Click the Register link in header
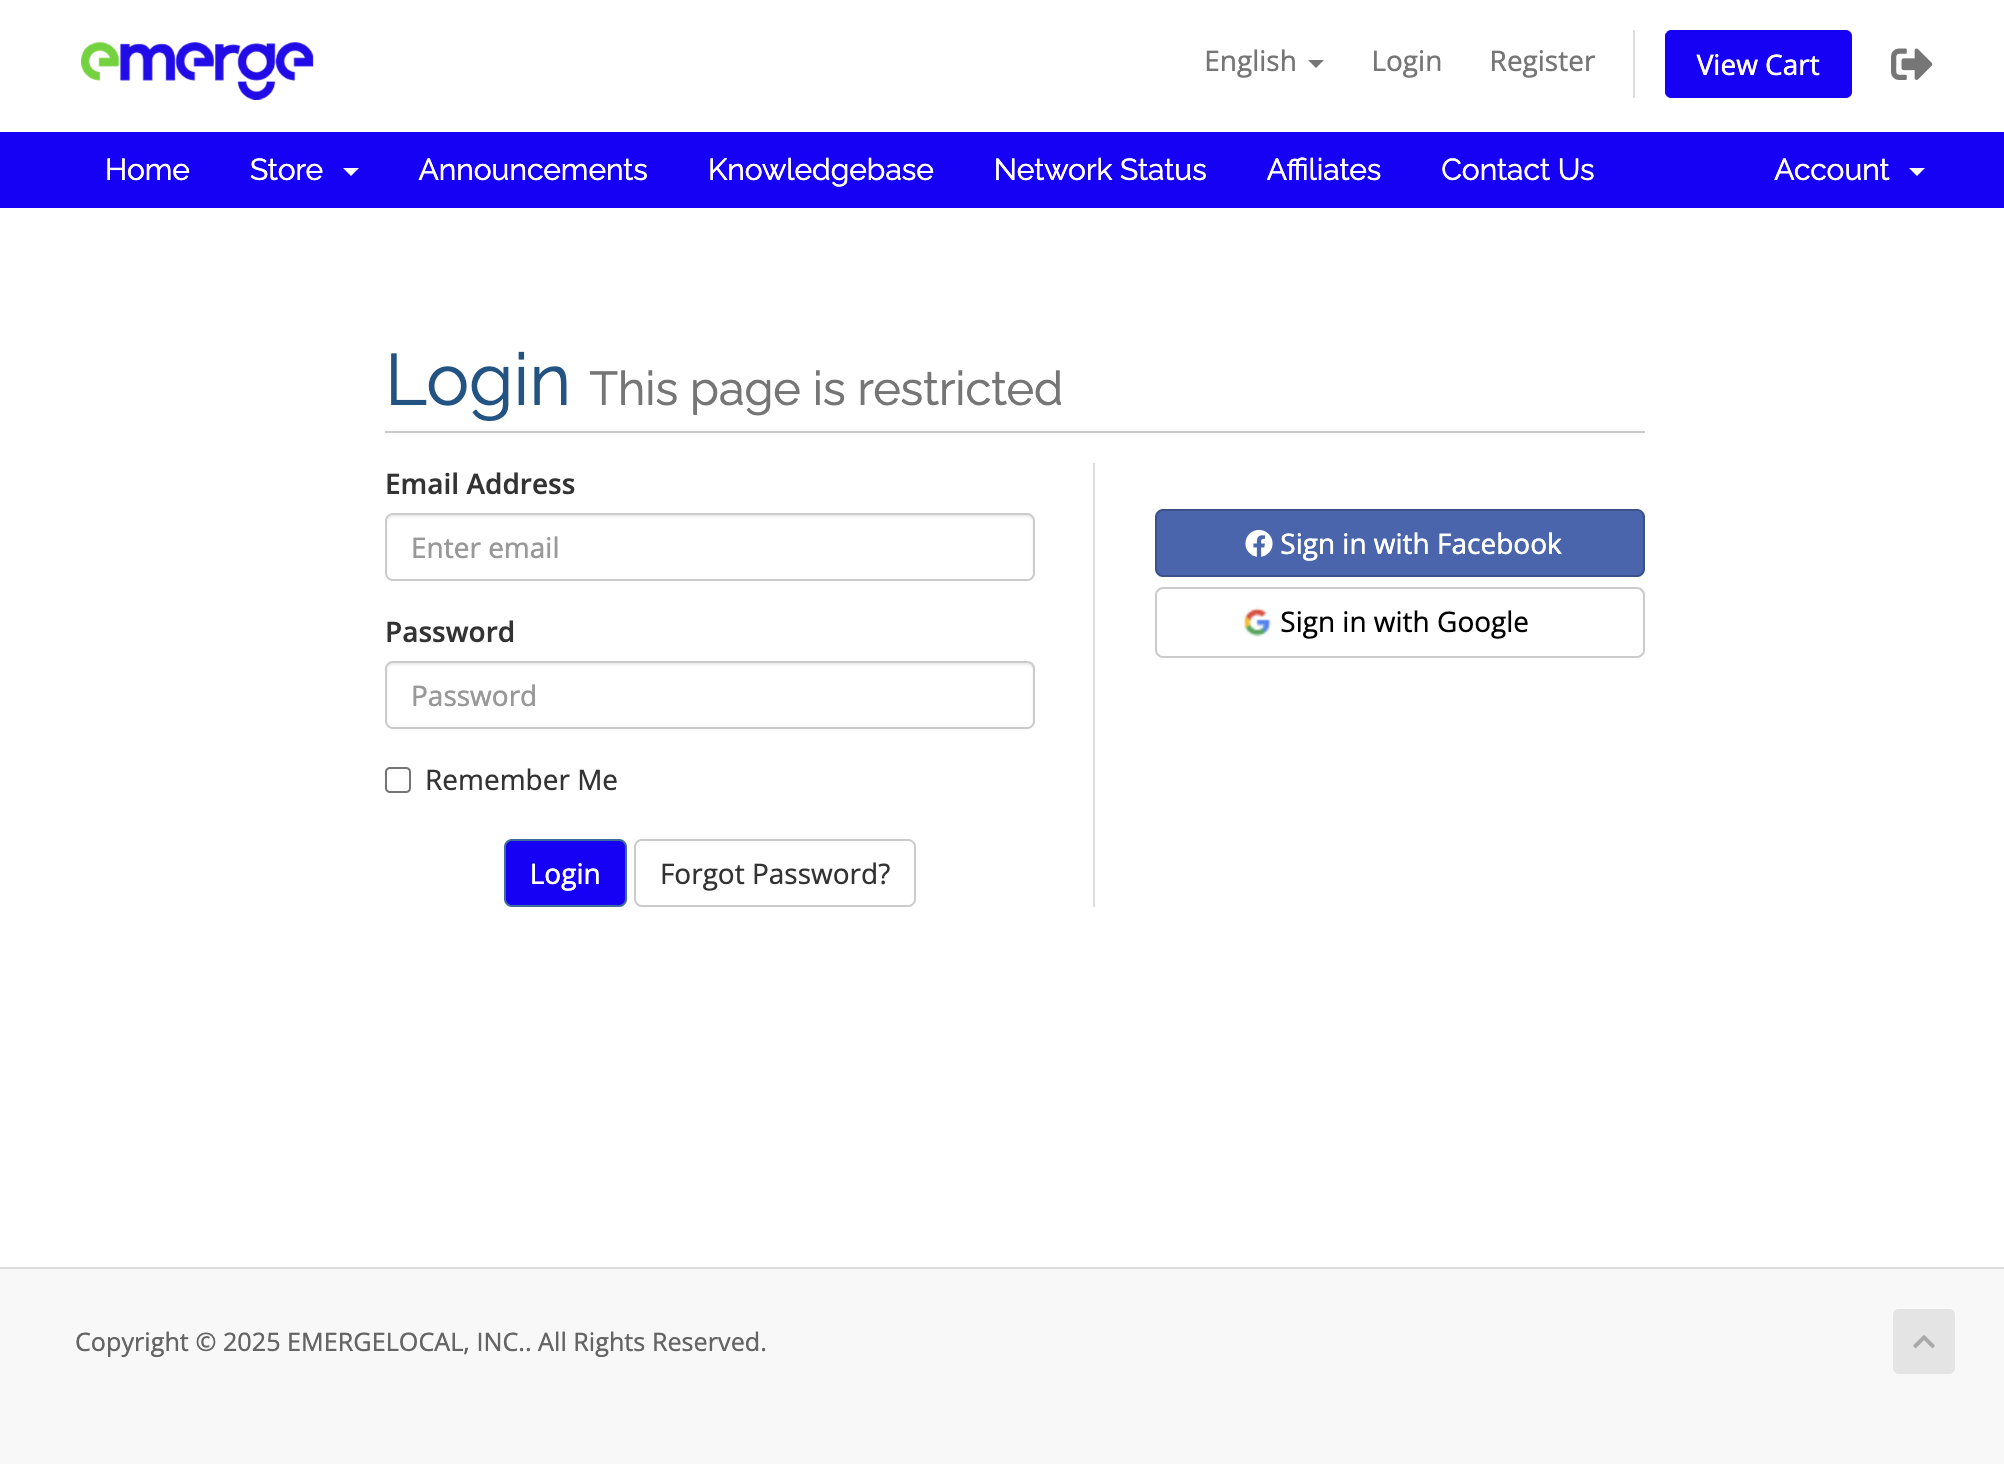2004x1464 pixels. 1541,62
